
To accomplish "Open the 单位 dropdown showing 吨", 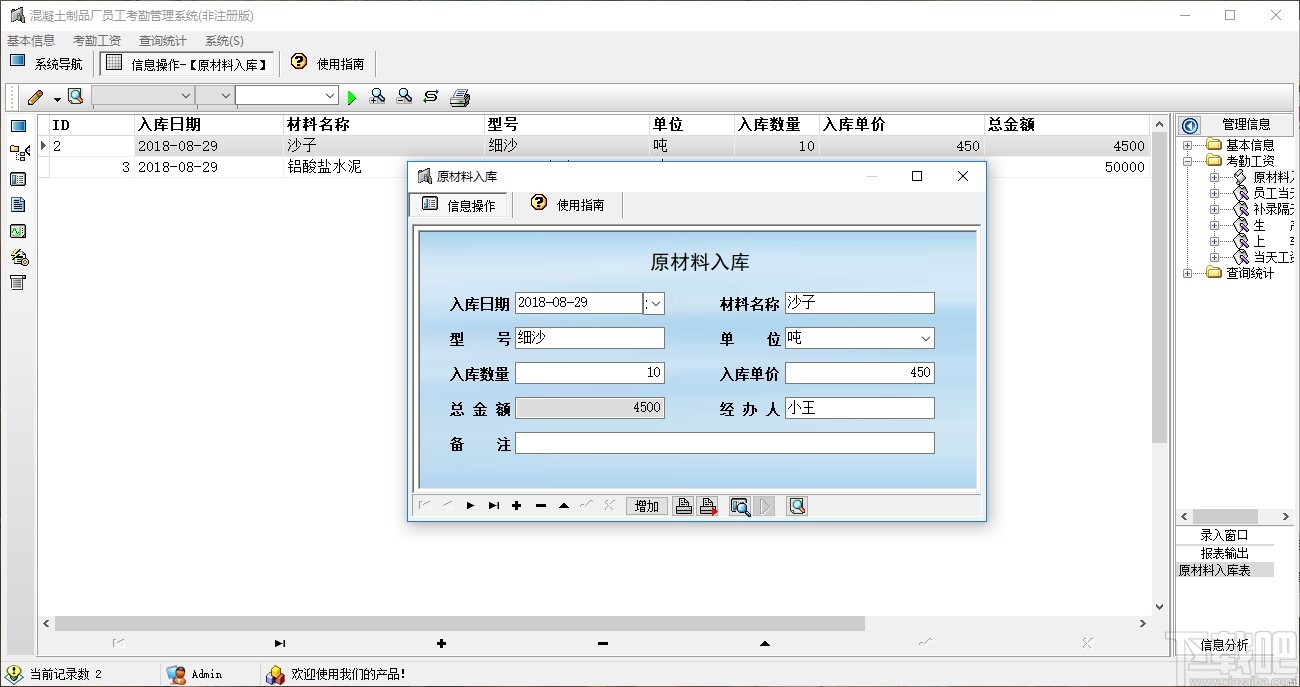I will (x=925, y=338).
